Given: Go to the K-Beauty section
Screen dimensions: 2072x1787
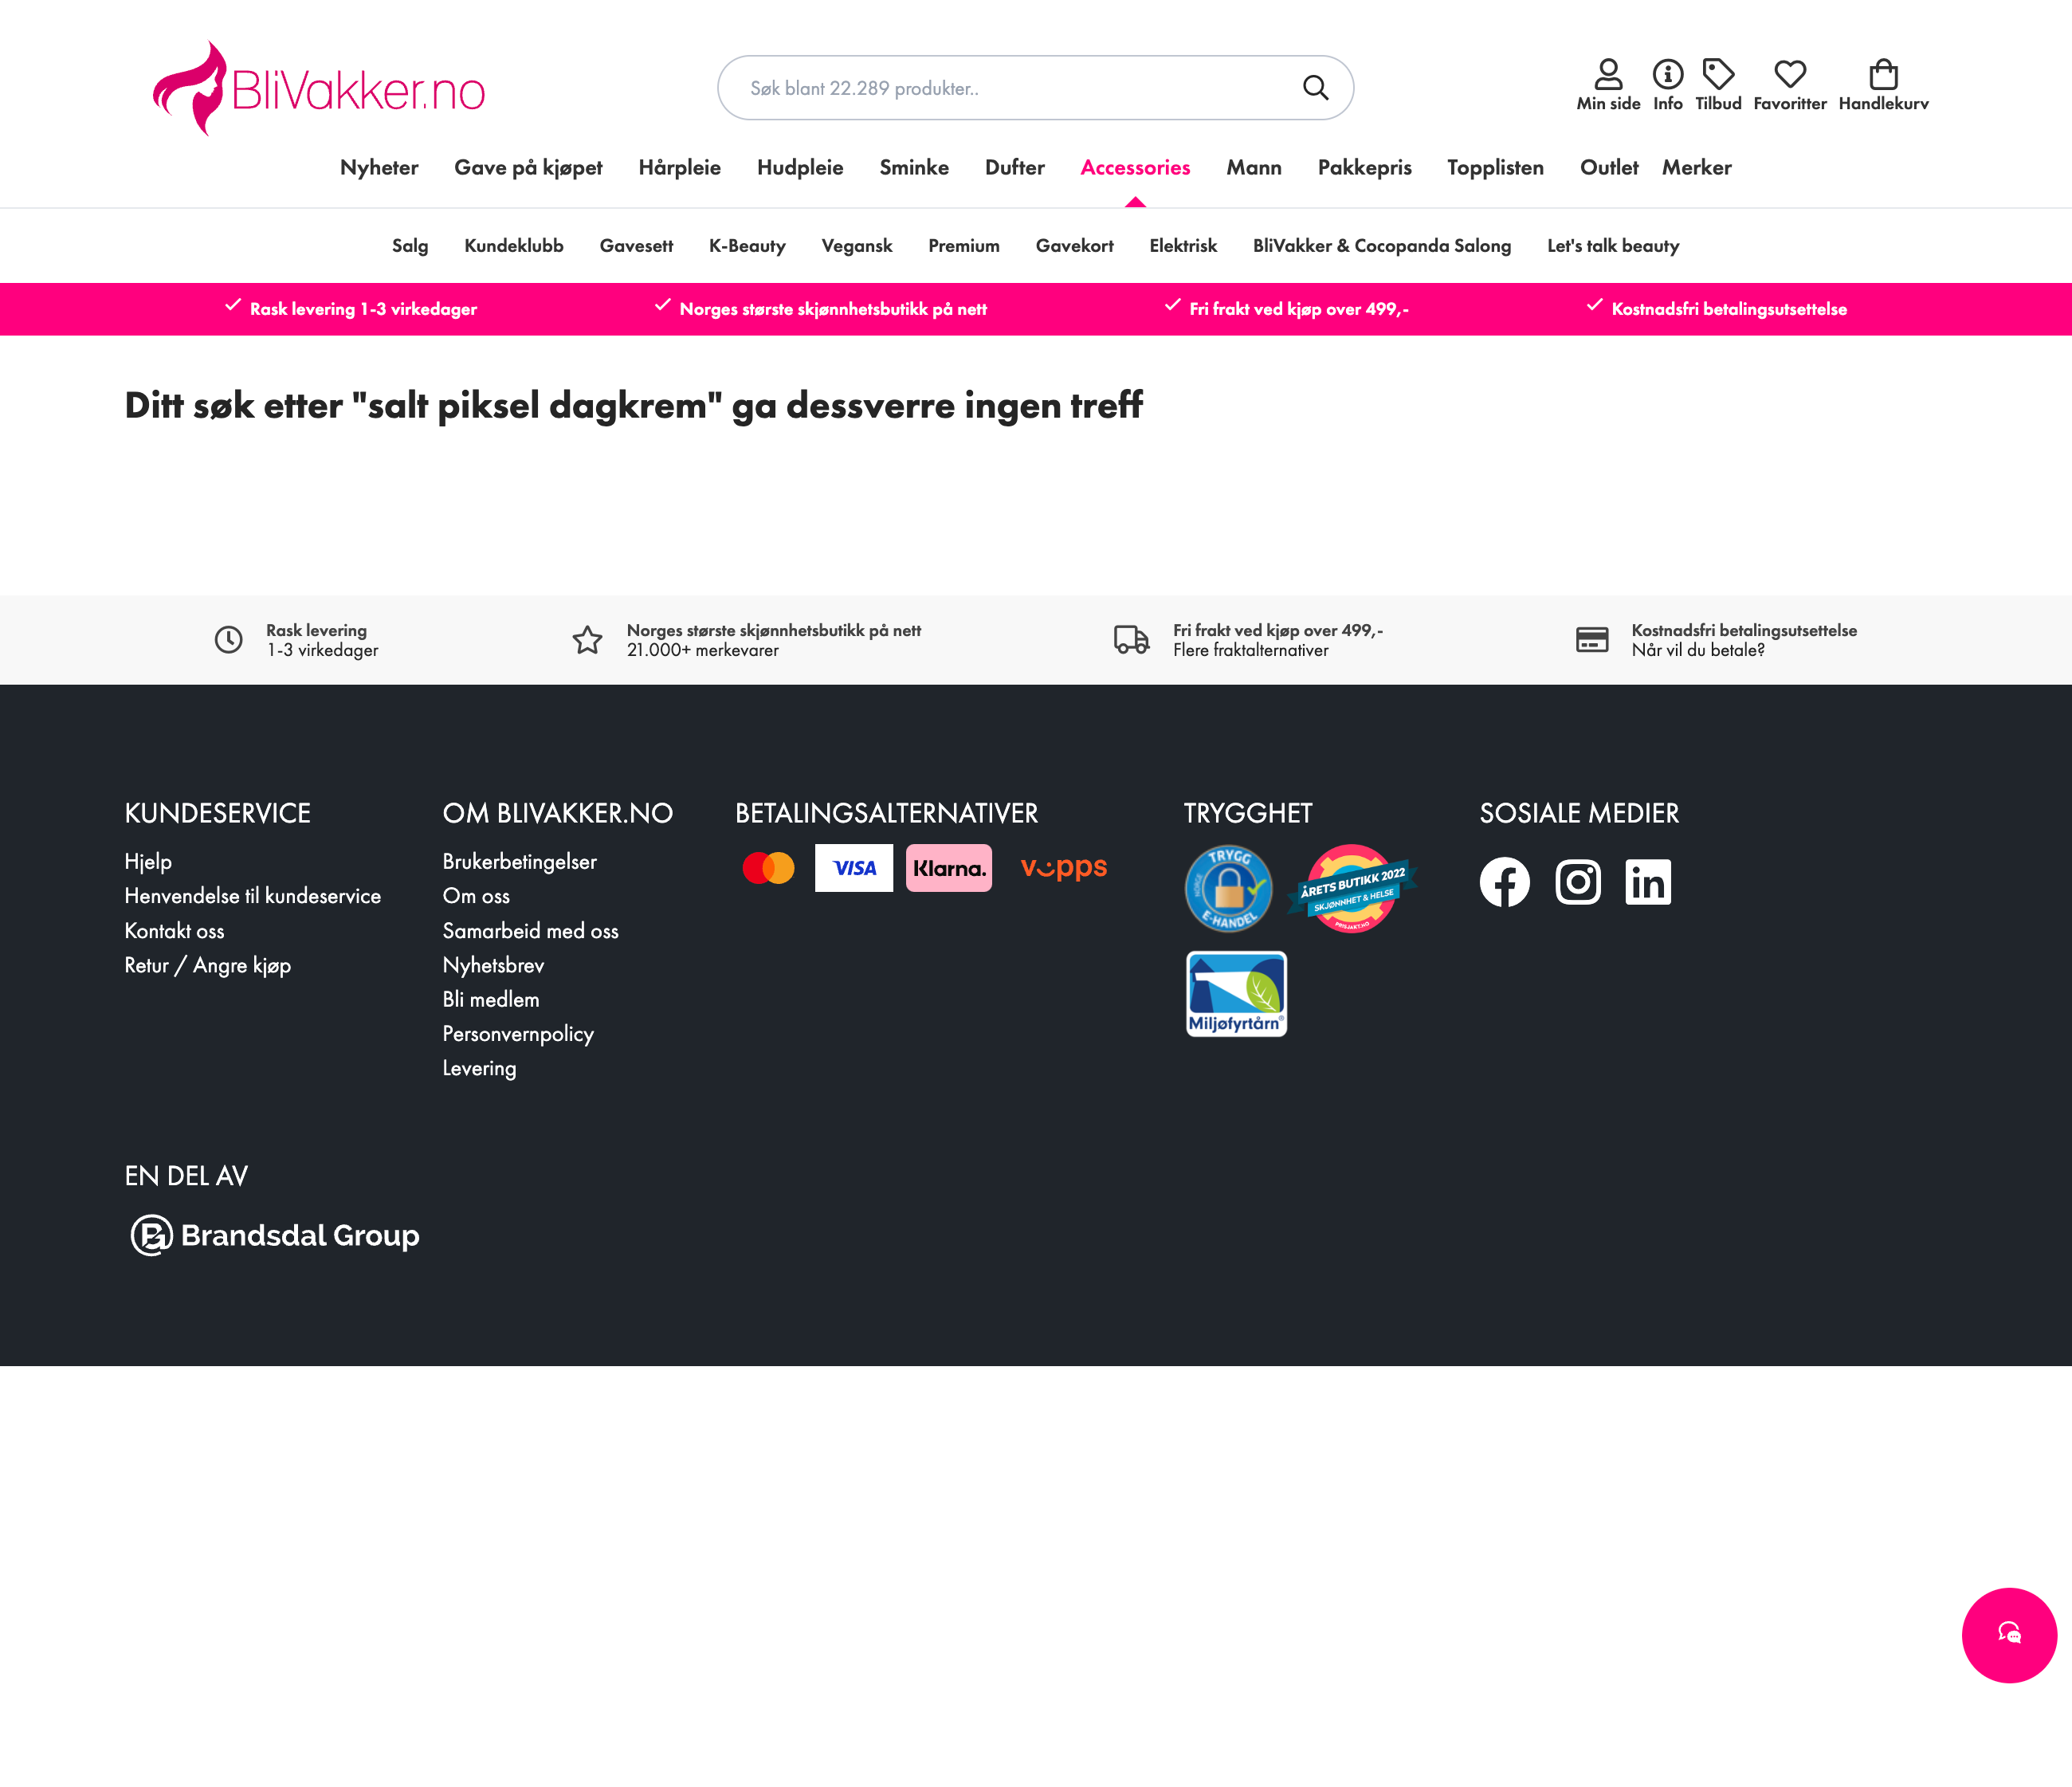Looking at the screenshot, I should pos(747,246).
